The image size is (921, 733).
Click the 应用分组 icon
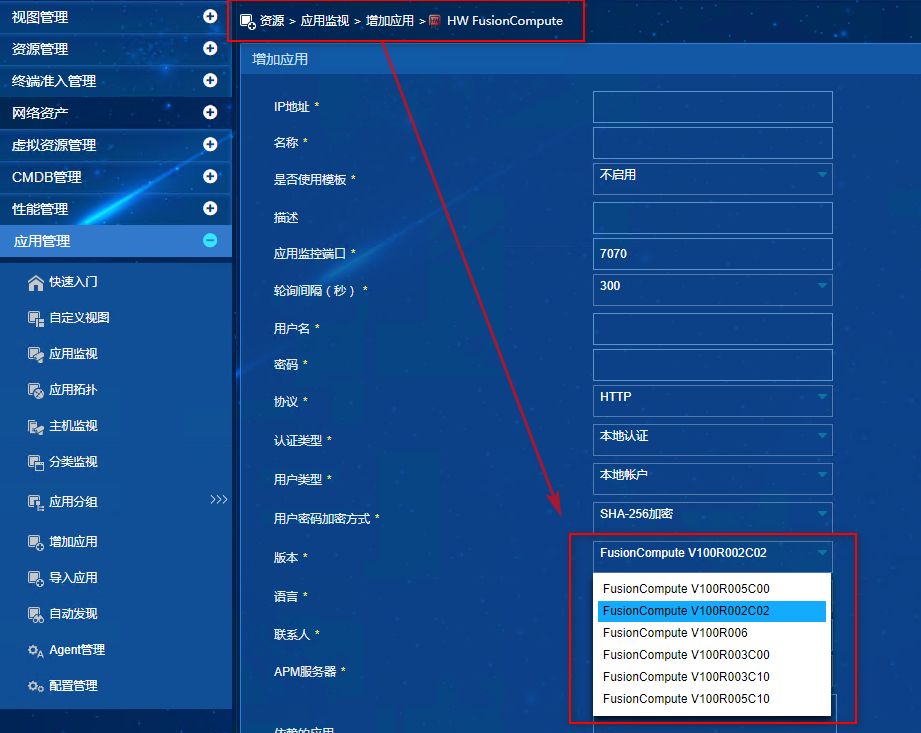click(x=35, y=502)
